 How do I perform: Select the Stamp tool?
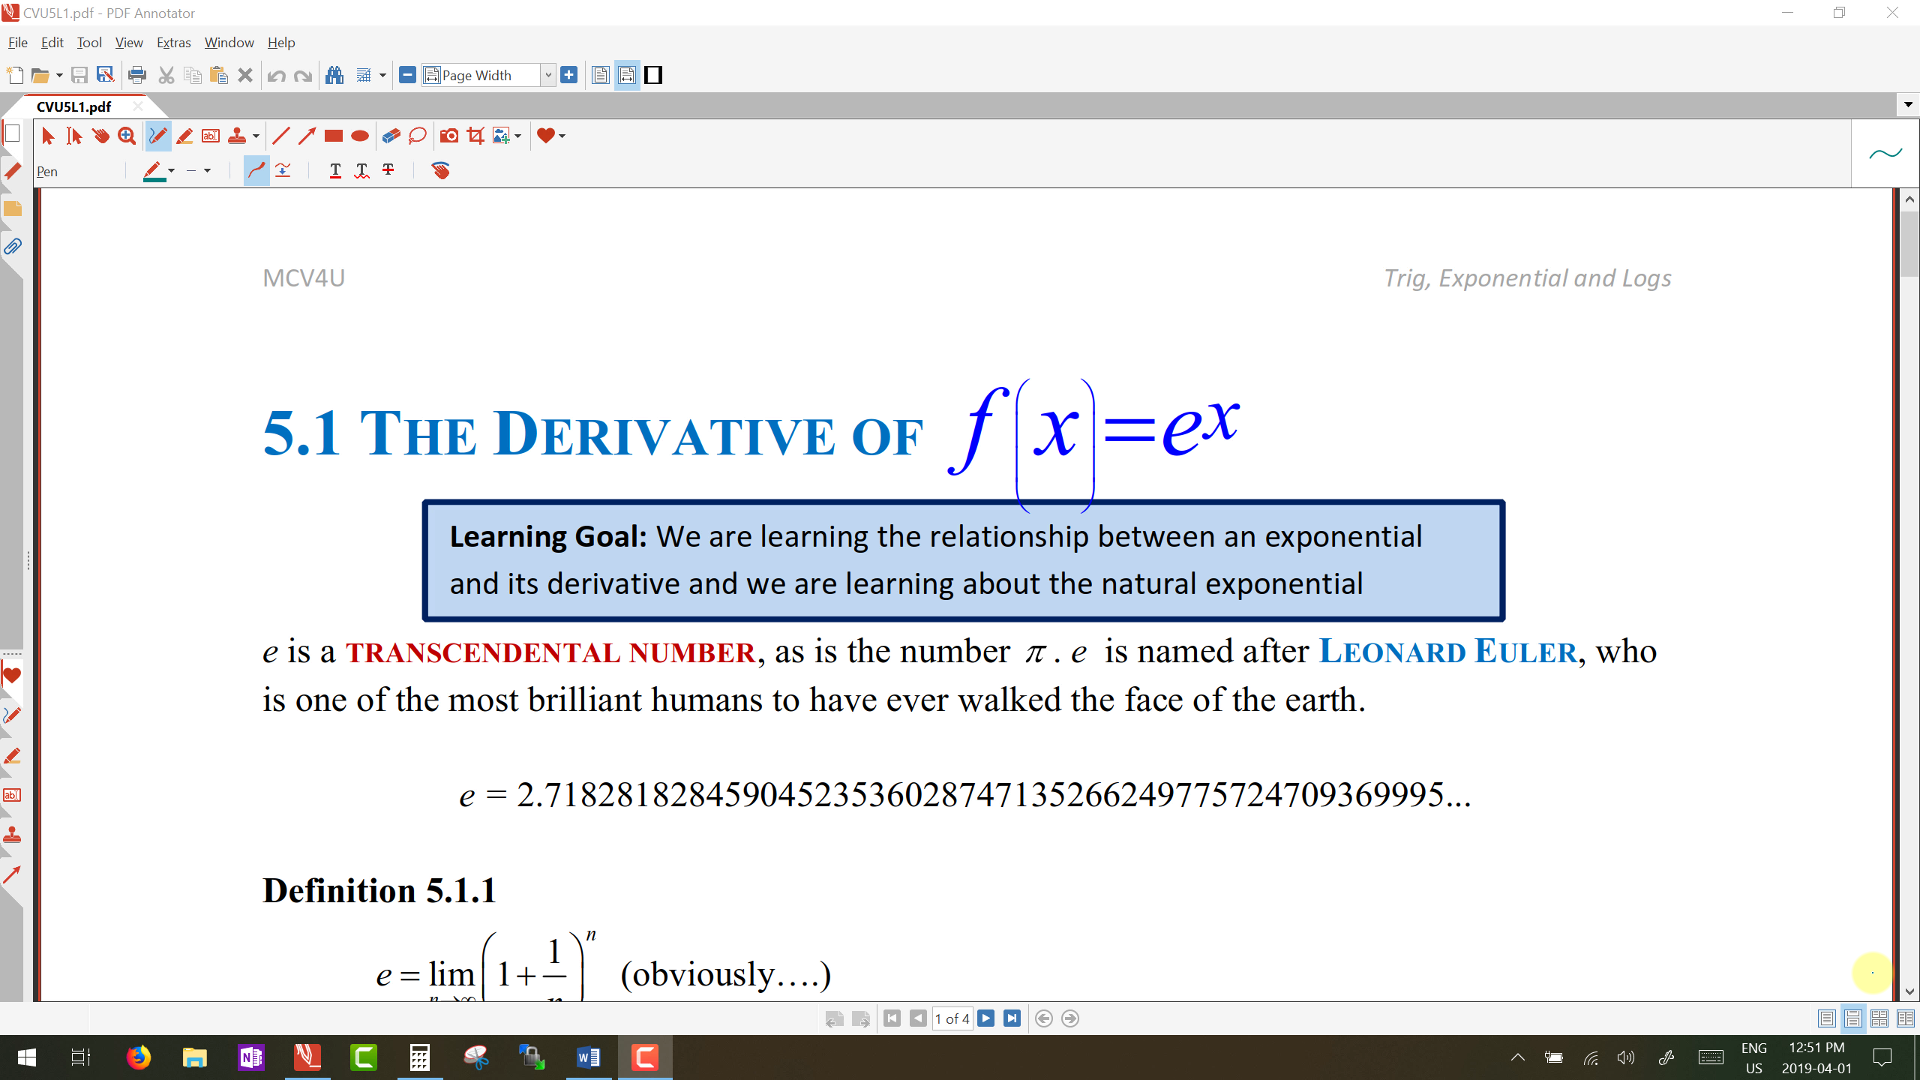coord(237,136)
